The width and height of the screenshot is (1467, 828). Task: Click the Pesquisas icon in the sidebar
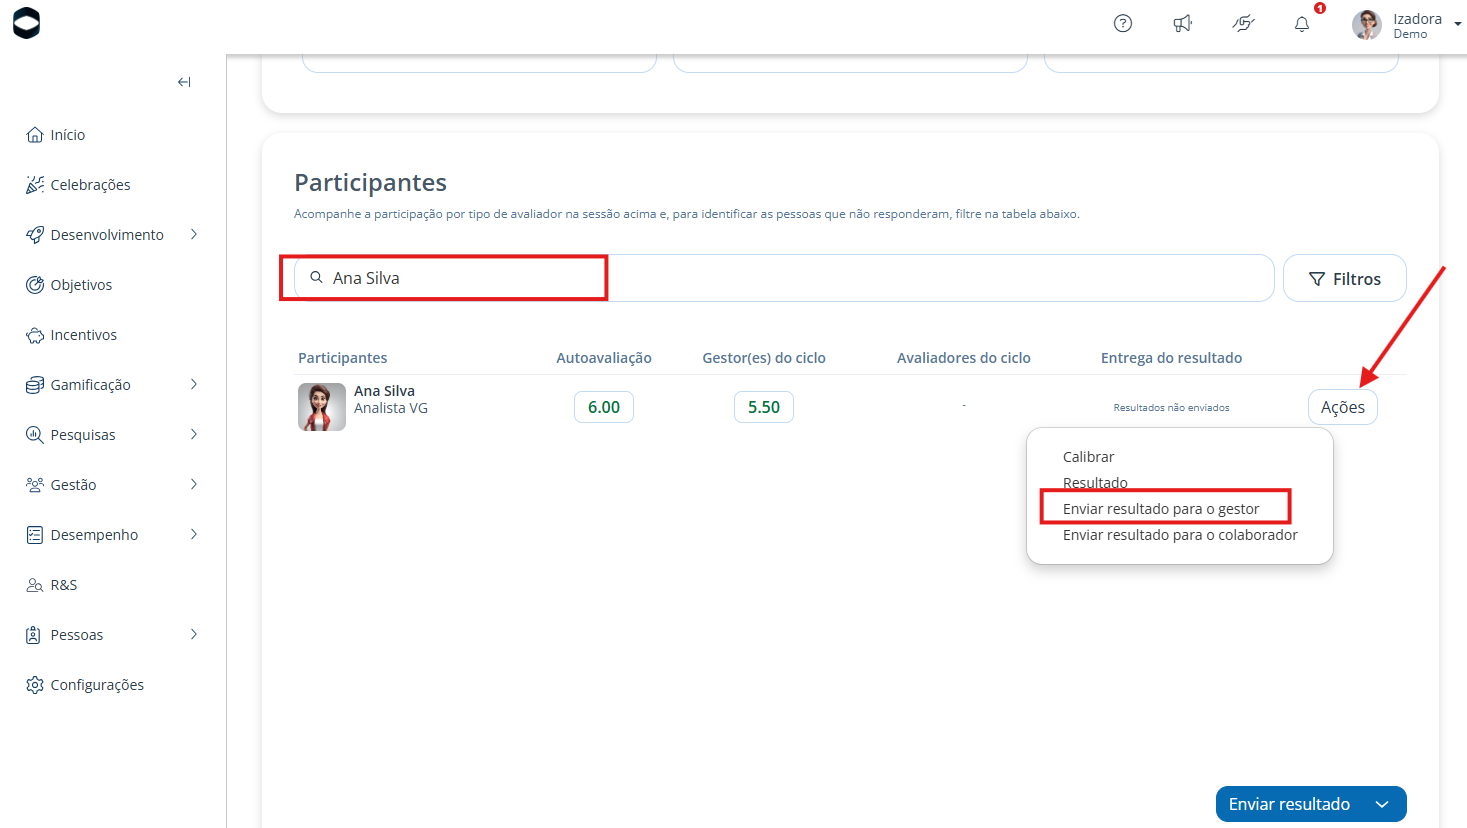(35, 435)
